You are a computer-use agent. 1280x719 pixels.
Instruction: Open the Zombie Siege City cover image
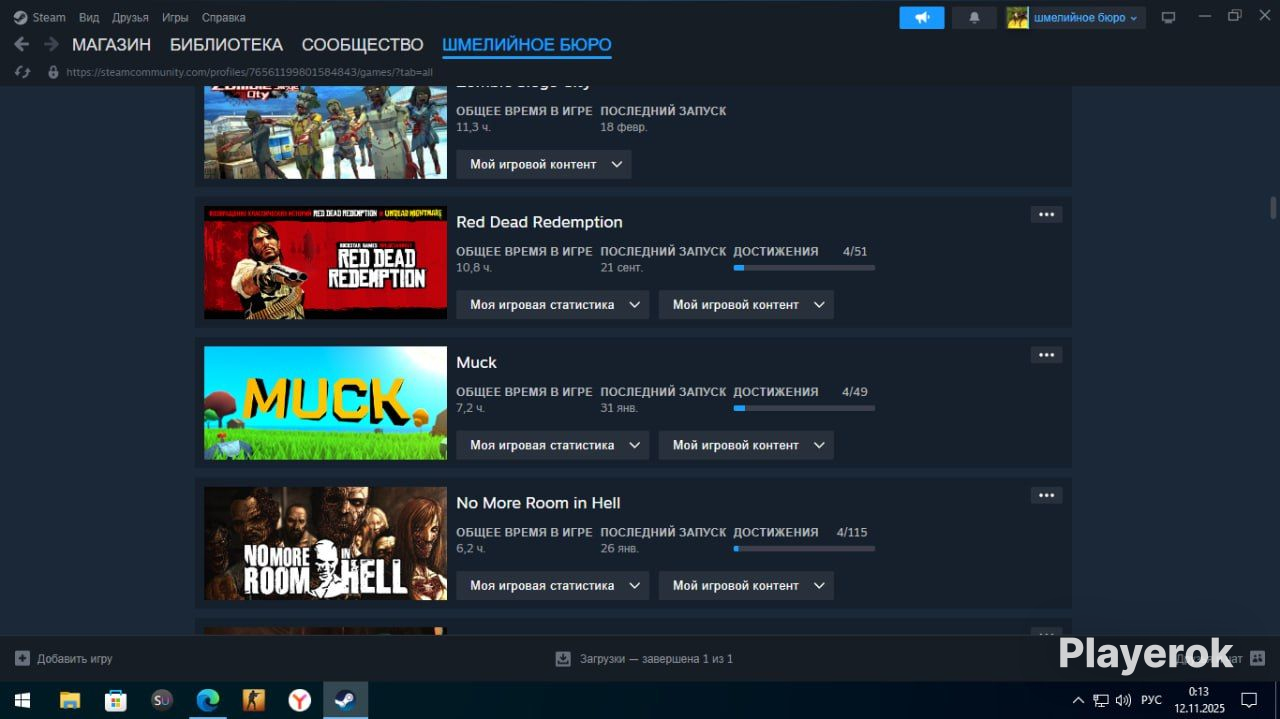pos(325,133)
